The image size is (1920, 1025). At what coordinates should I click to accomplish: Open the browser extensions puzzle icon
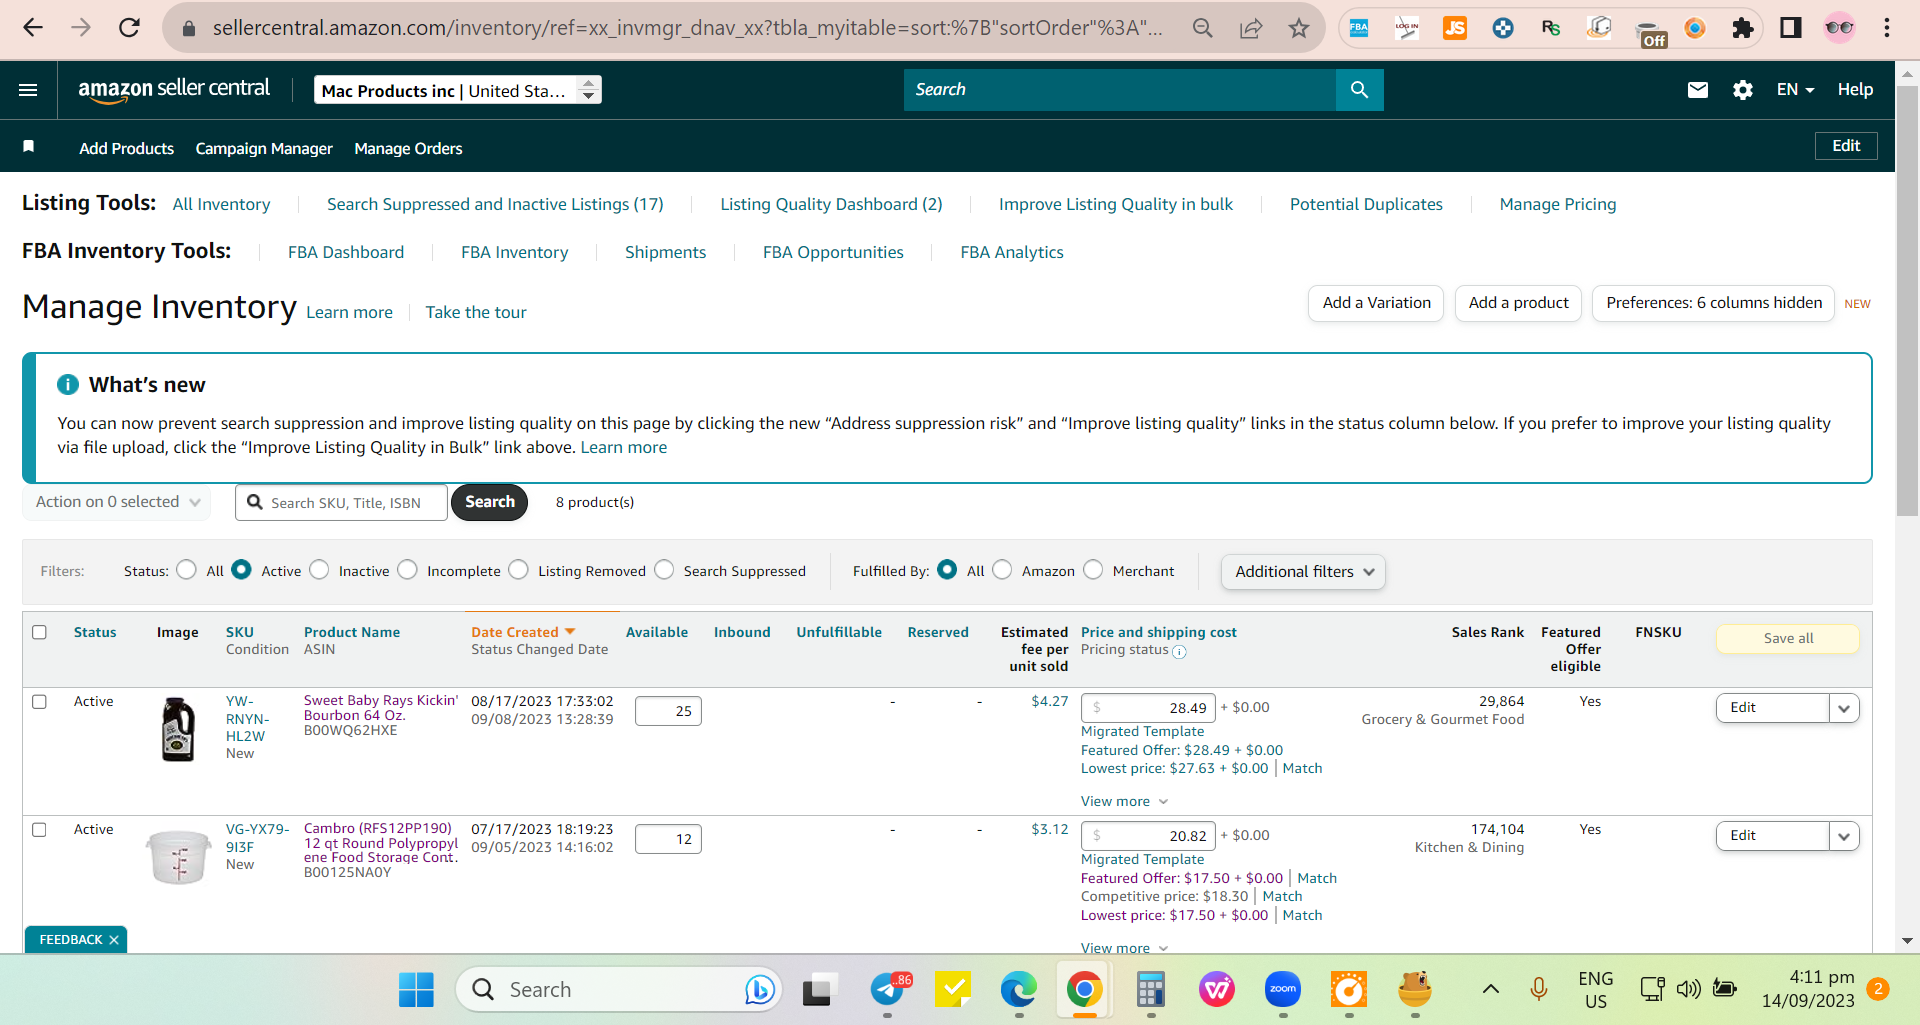(x=1743, y=28)
